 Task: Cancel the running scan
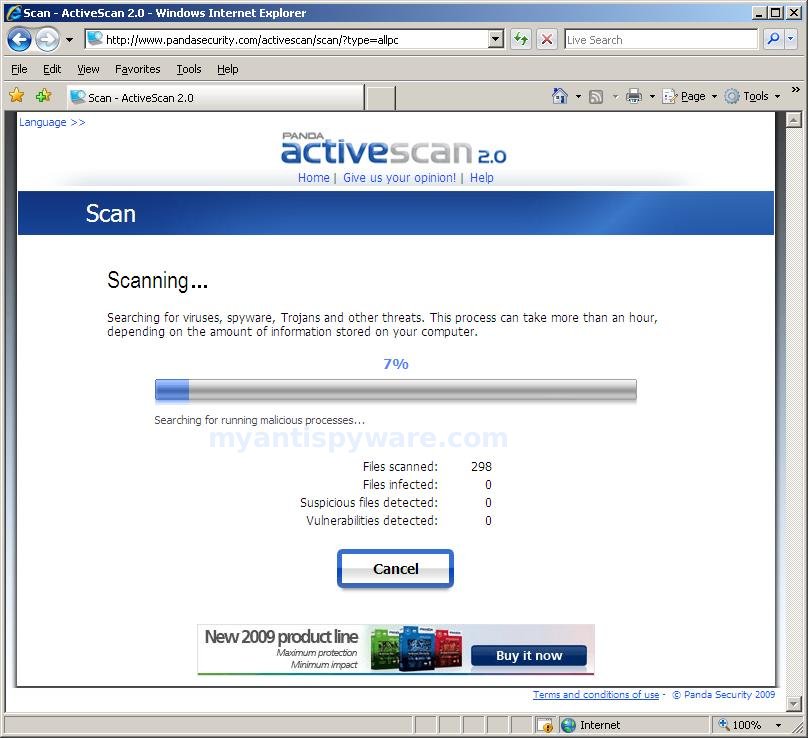395,568
